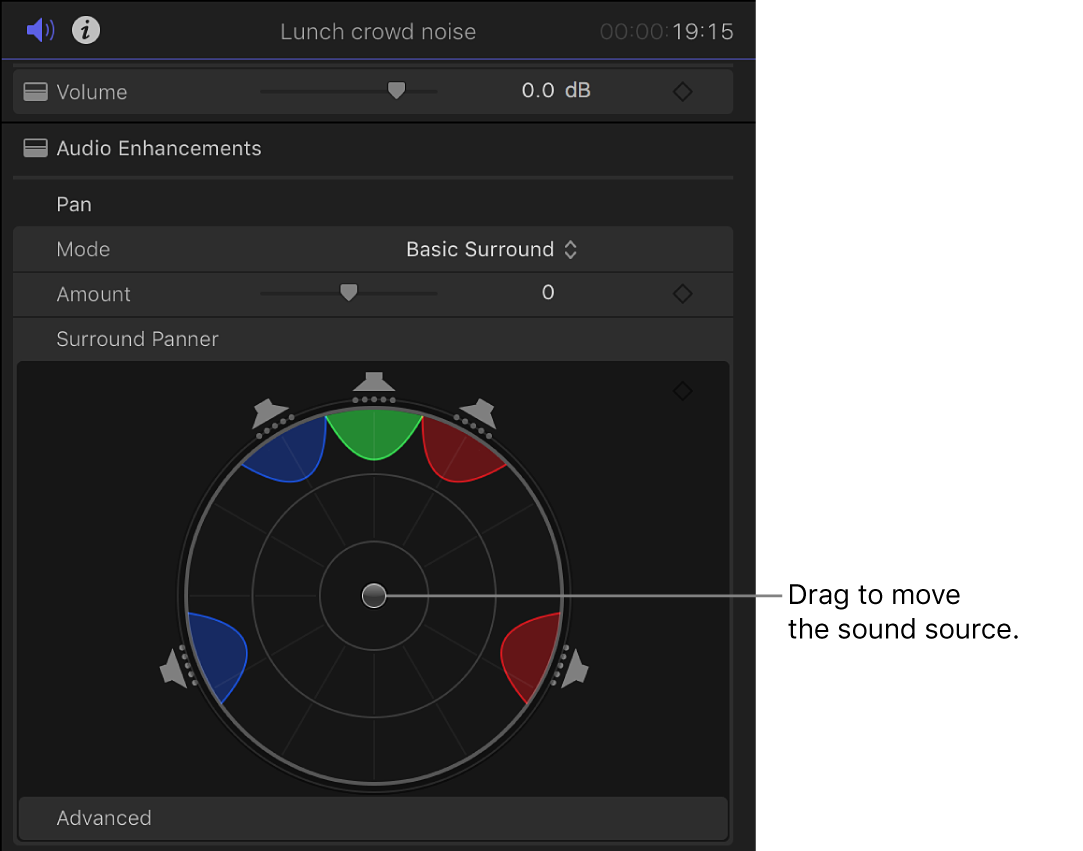Viewport: 1083px width, 851px height.
Task: Click the Volume keyframe diamond icon
Action: tap(683, 91)
